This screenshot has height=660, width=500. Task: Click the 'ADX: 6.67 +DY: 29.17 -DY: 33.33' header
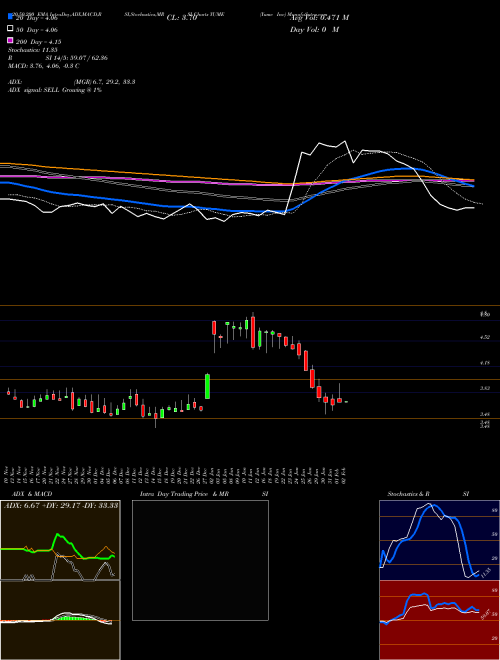61,505
